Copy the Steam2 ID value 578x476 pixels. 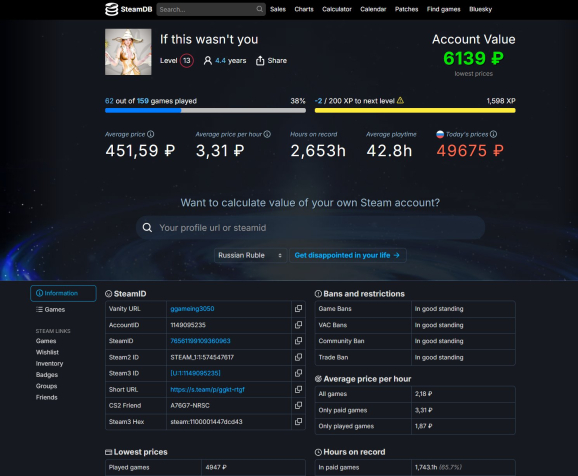[298, 357]
